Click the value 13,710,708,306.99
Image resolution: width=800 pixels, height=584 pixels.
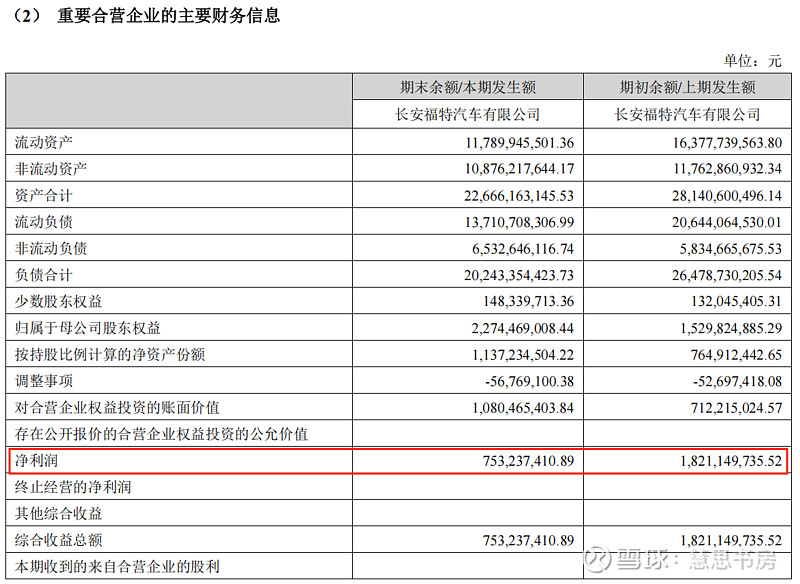(x=519, y=222)
